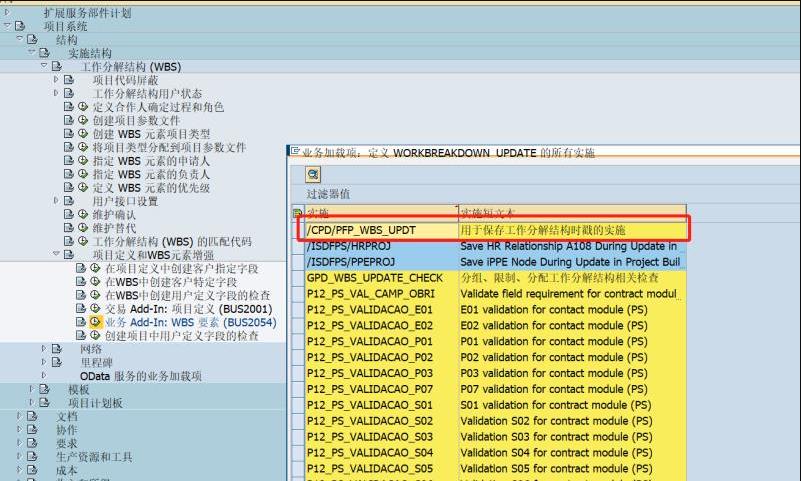Run the activity 定义合作人确定过程和角色 via its execute icon
This screenshot has width=801, height=481.
[x=83, y=107]
